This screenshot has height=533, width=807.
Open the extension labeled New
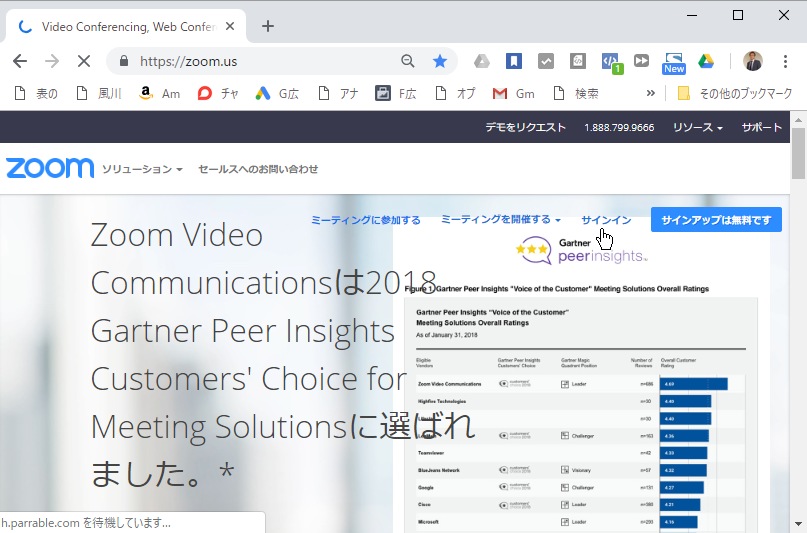pos(674,63)
